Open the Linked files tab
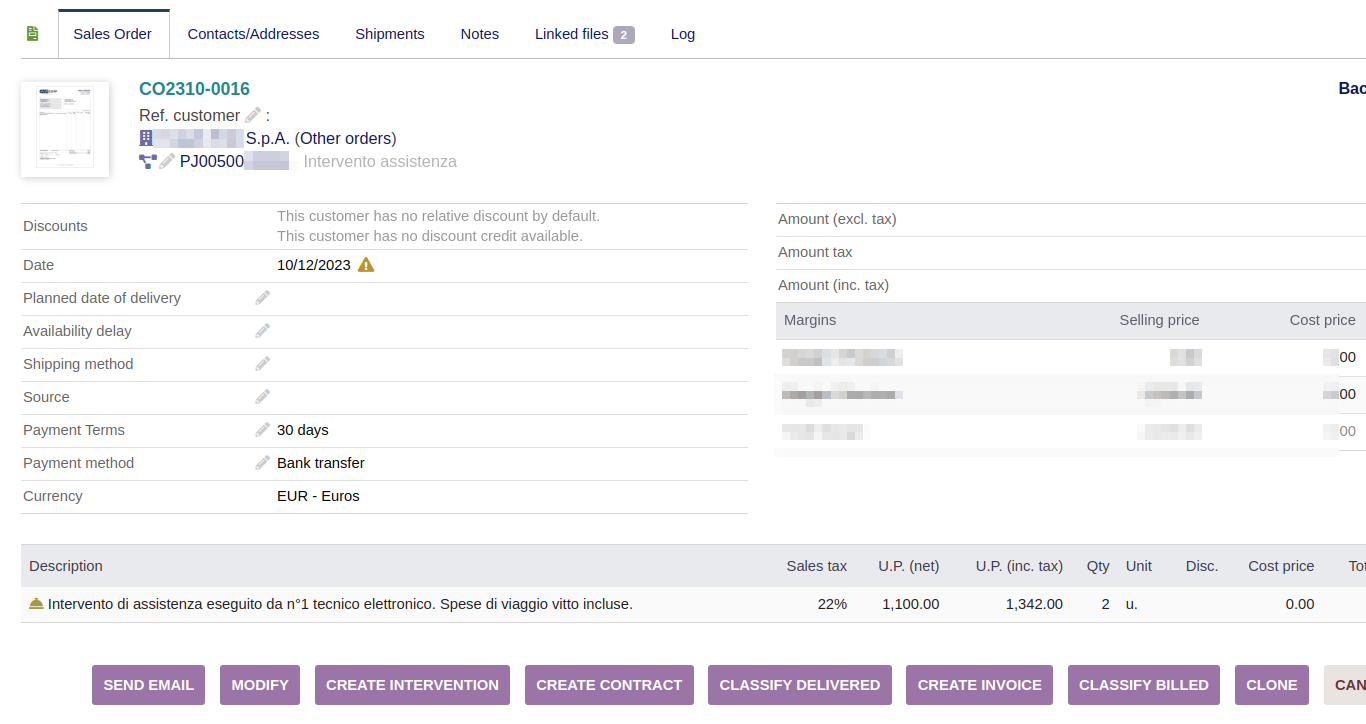Image resolution: width=1366 pixels, height=724 pixels. (x=584, y=34)
